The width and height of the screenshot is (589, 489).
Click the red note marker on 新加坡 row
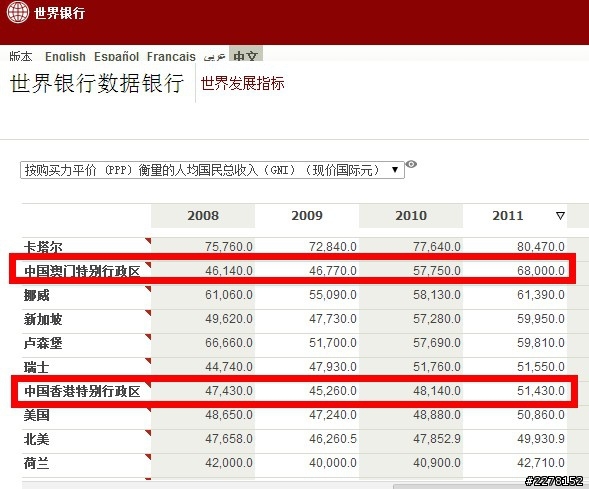coord(148,313)
